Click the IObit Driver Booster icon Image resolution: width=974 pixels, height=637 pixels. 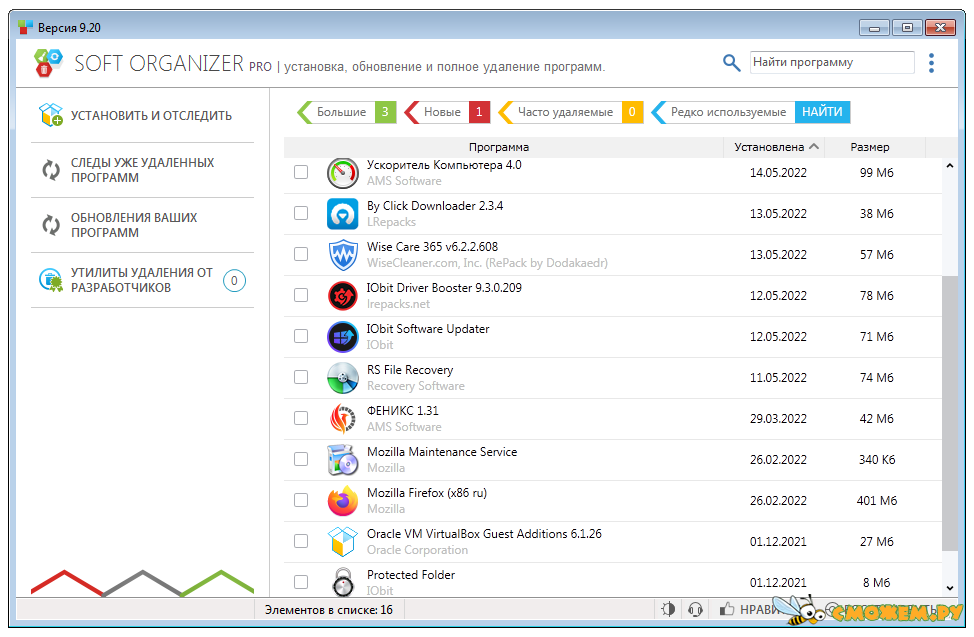tap(342, 296)
